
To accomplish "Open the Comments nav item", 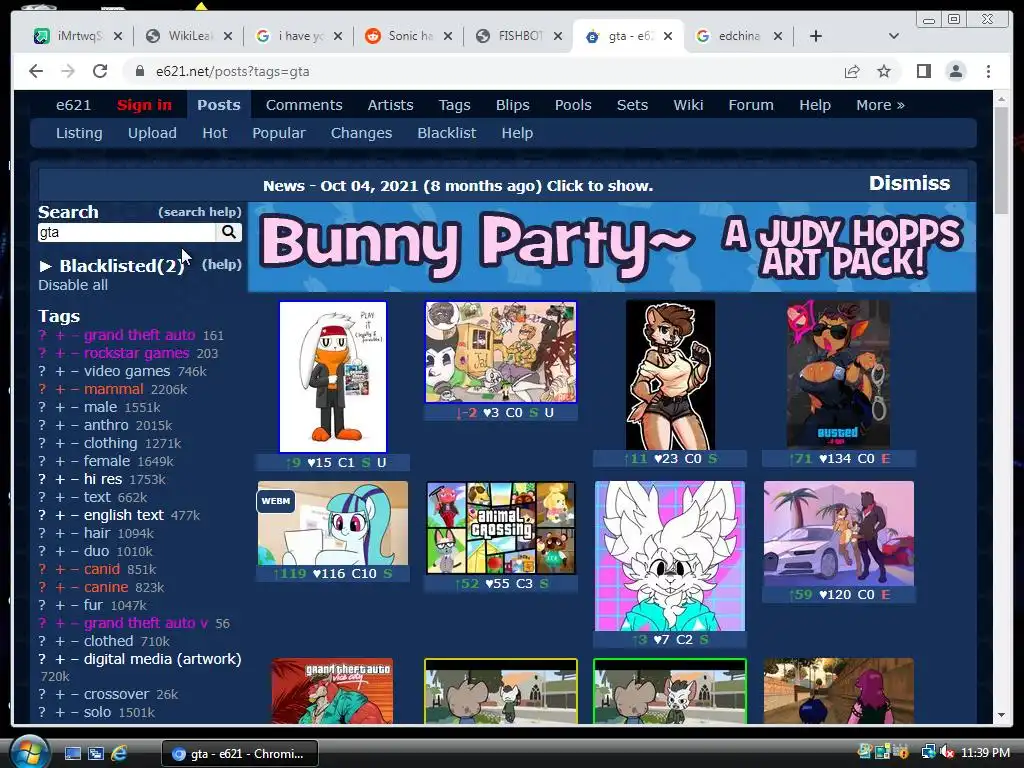I will tap(304, 105).
